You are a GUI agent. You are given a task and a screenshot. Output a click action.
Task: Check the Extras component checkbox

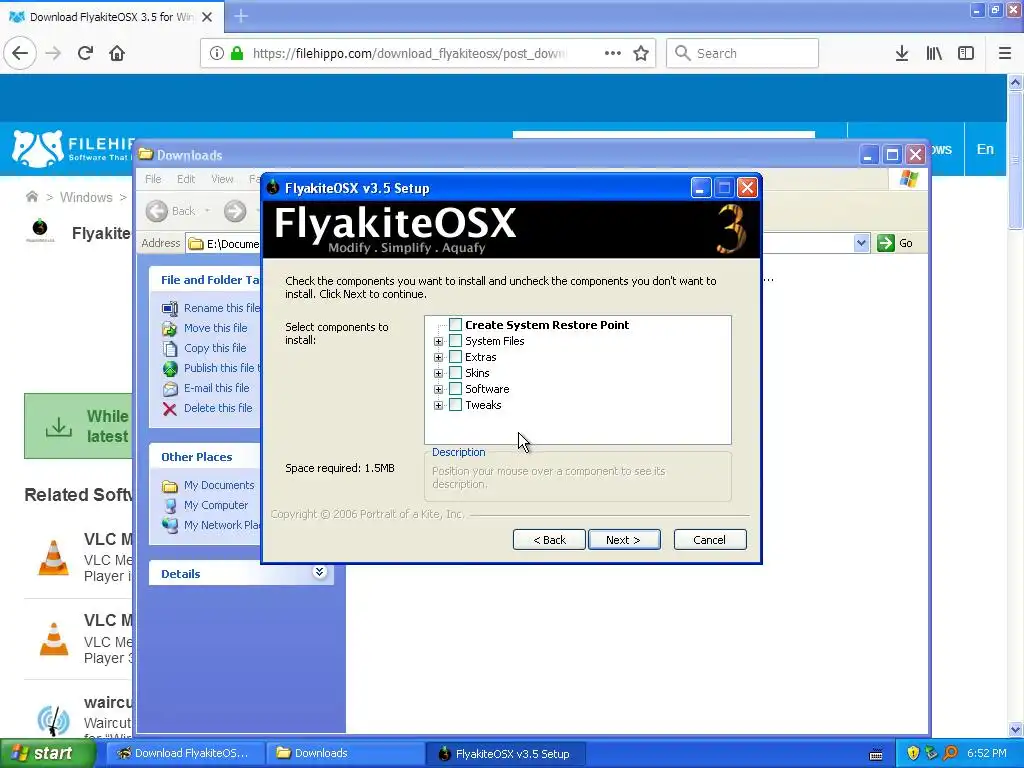(455, 357)
